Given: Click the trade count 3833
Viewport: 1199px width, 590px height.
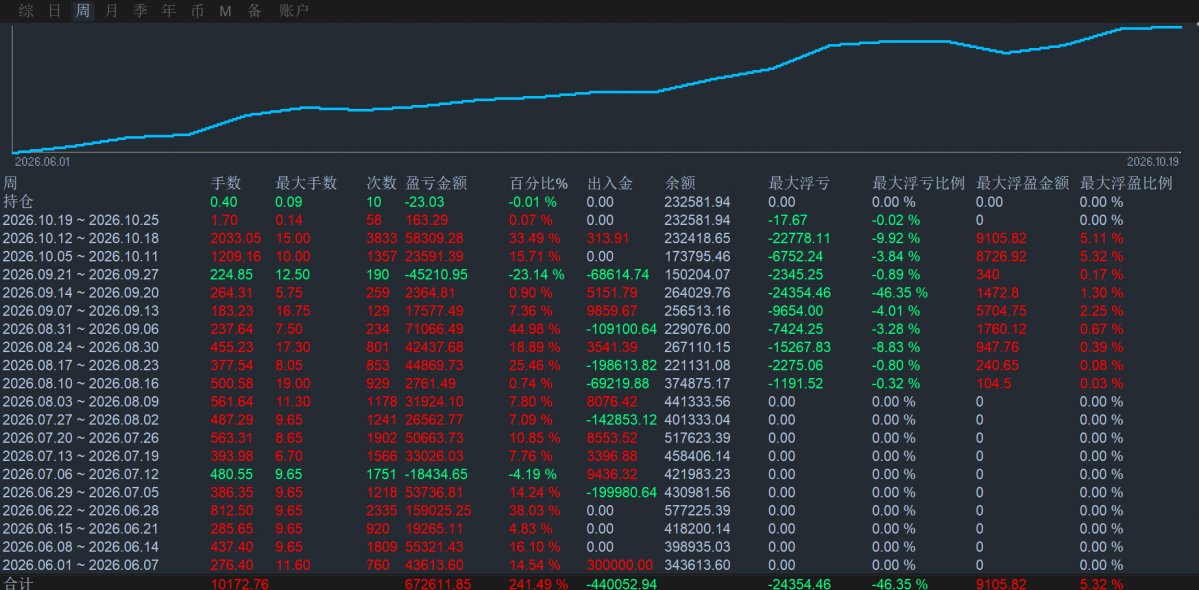Looking at the screenshot, I should point(382,238).
